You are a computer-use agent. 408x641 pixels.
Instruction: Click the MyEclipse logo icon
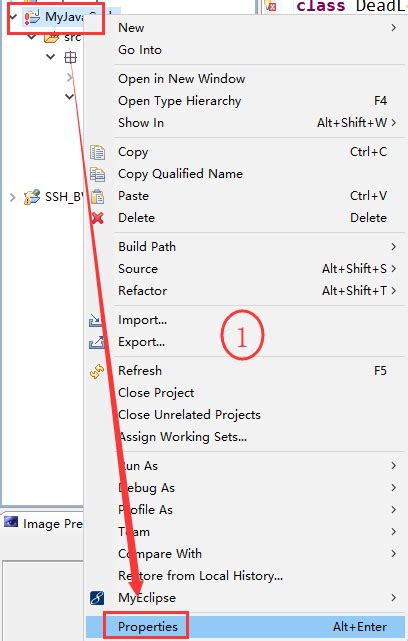97,598
